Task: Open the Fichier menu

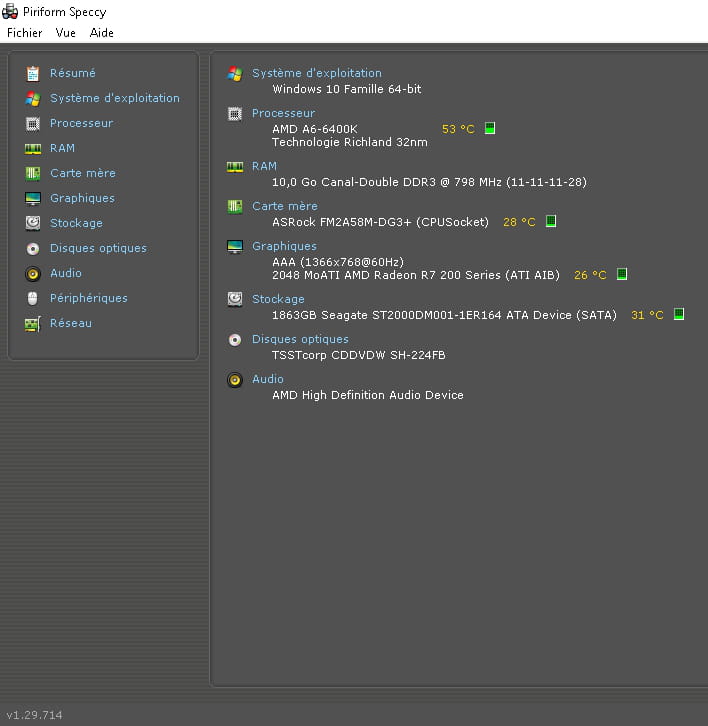Action: (x=25, y=33)
